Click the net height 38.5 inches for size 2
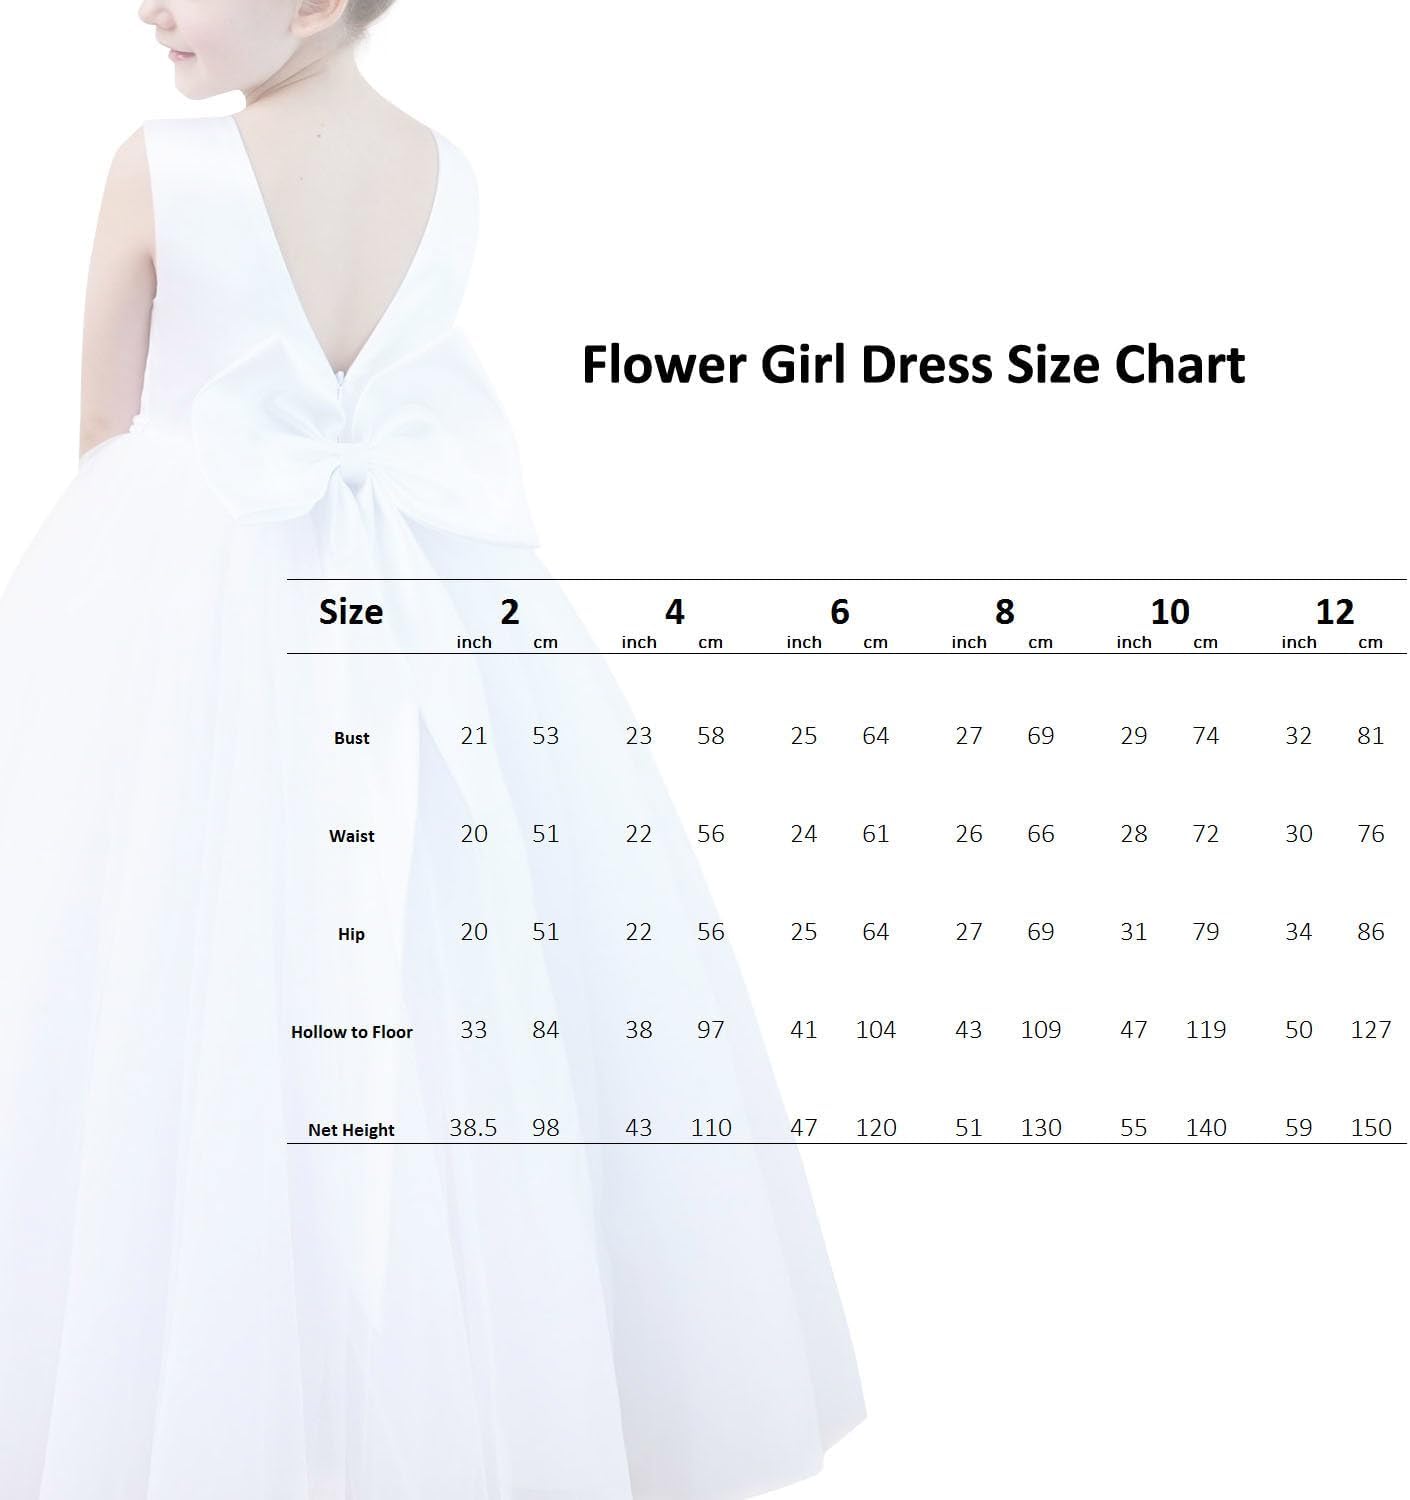The height and width of the screenshot is (1500, 1410). (474, 1127)
